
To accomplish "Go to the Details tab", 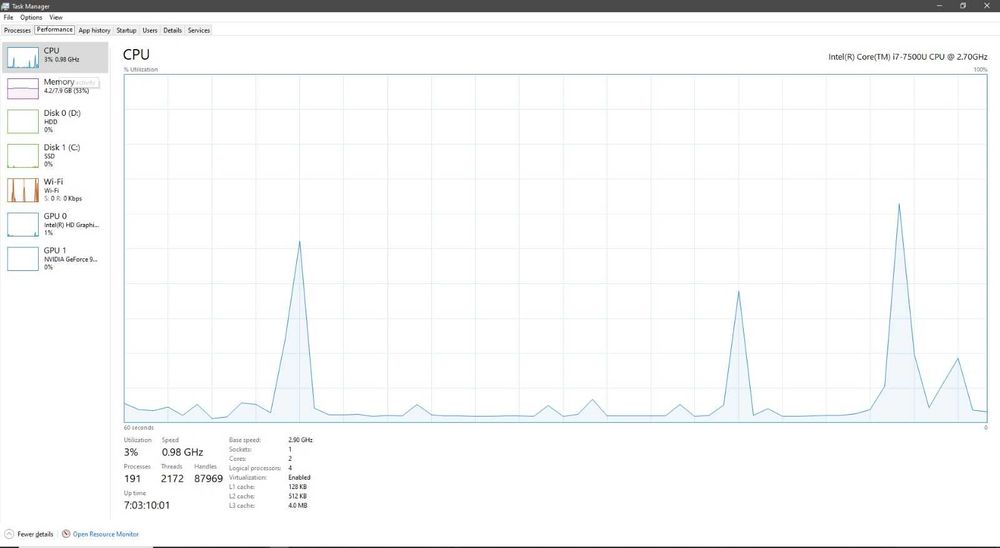I will coord(172,30).
